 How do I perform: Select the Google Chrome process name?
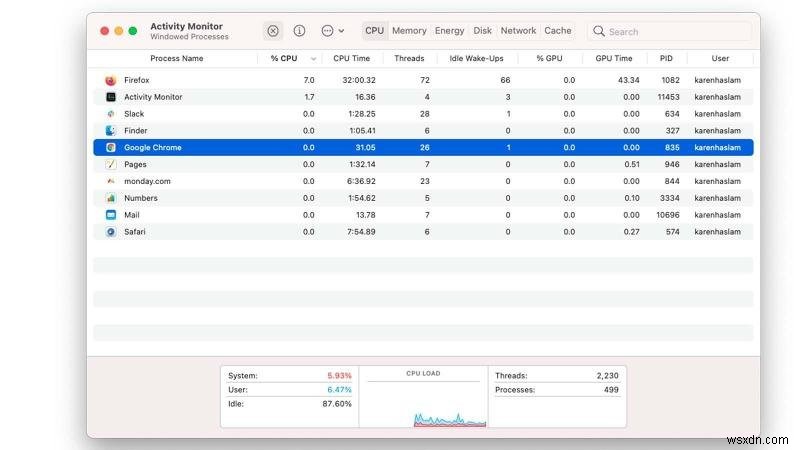(153, 147)
